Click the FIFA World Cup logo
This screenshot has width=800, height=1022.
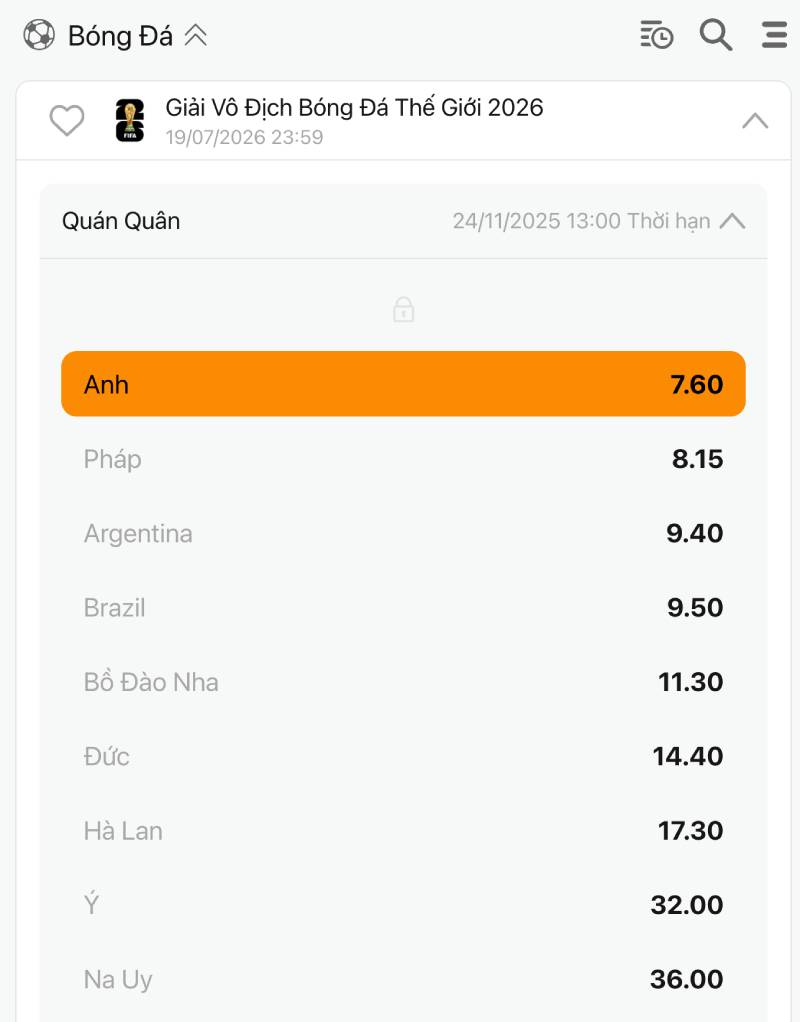[x=130, y=120]
